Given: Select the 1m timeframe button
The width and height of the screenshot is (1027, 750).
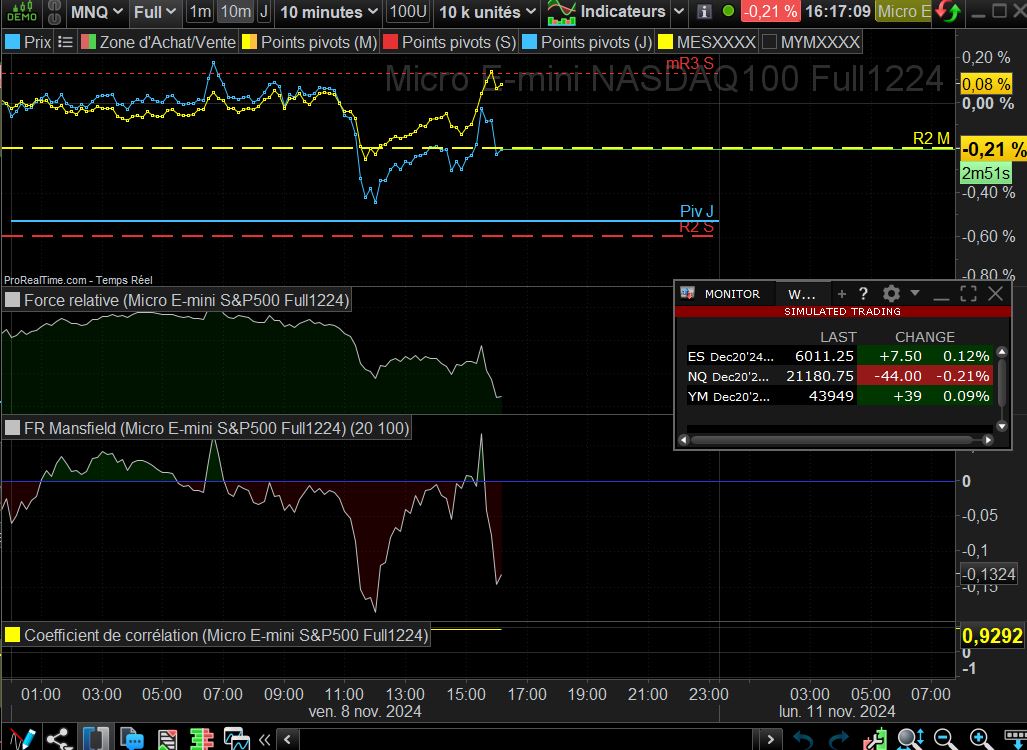Looking at the screenshot, I should point(200,12).
